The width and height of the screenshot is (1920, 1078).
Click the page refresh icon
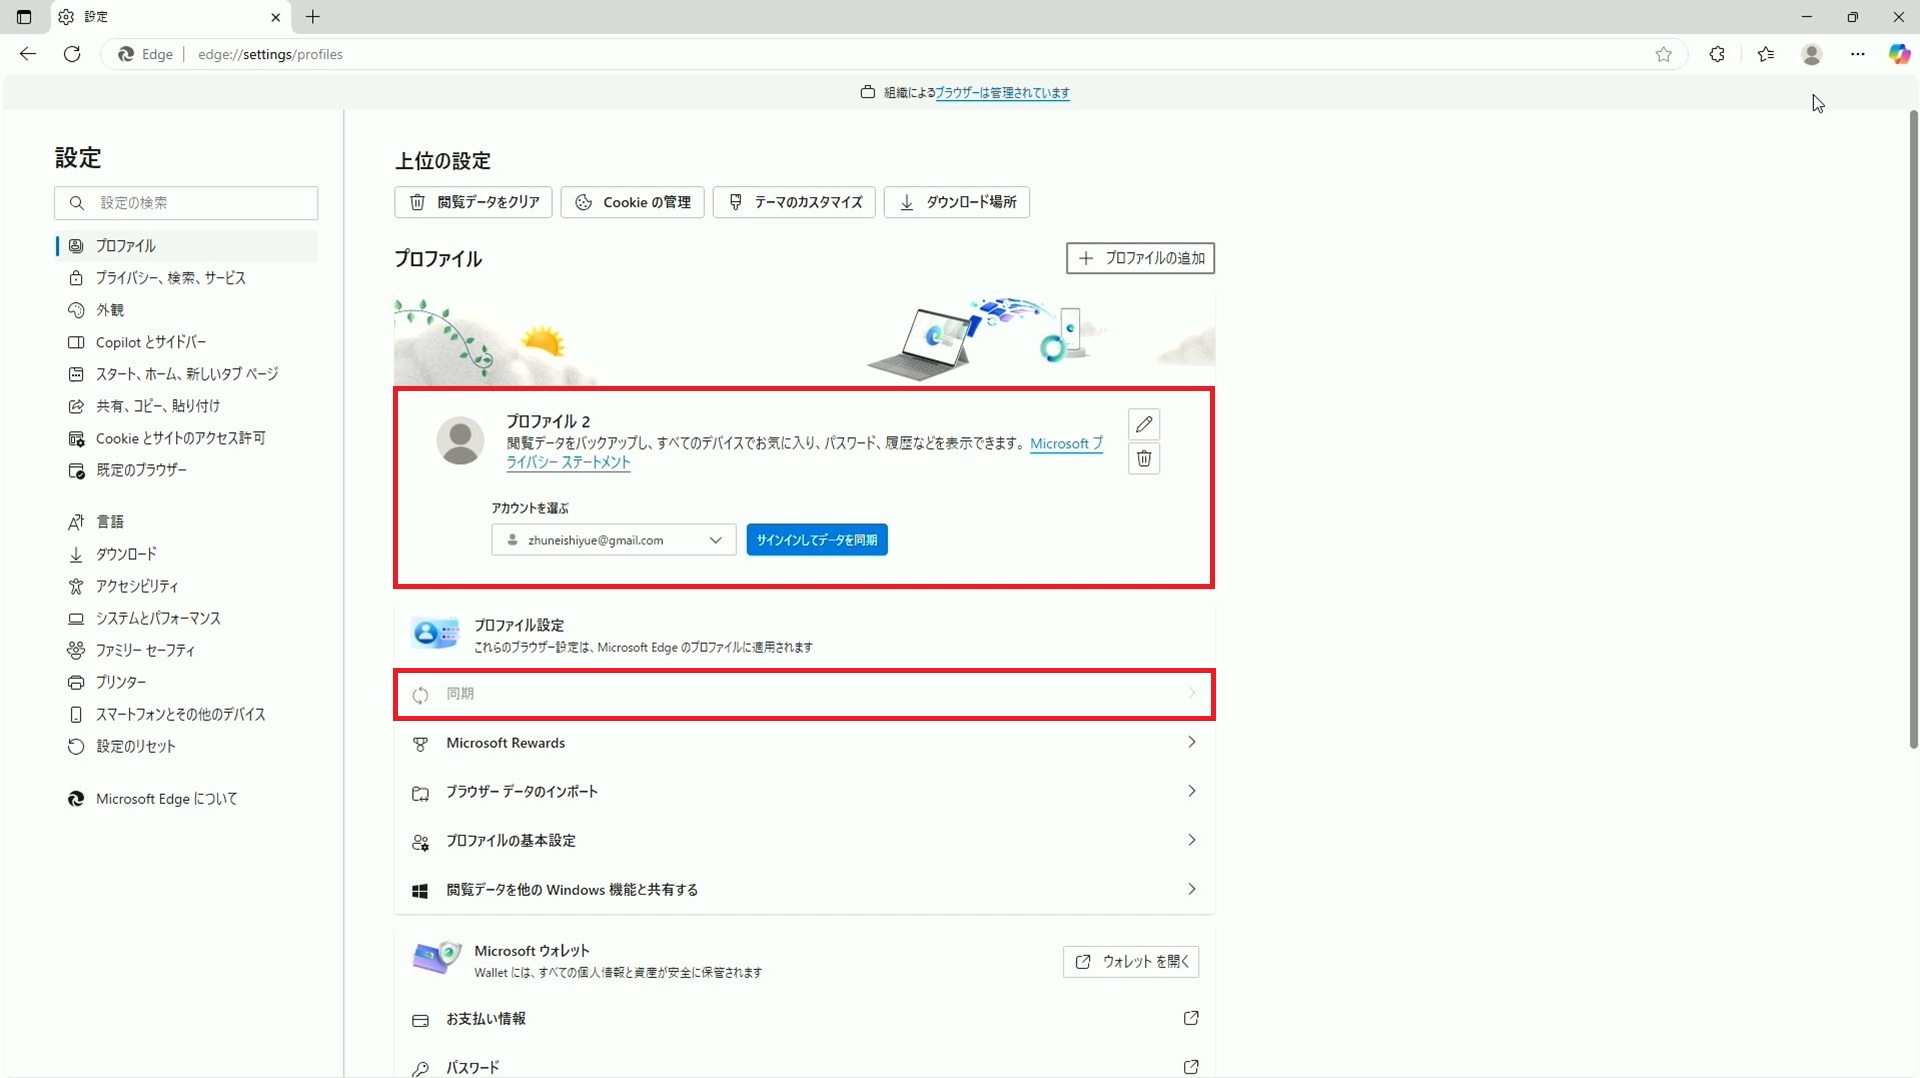point(72,54)
